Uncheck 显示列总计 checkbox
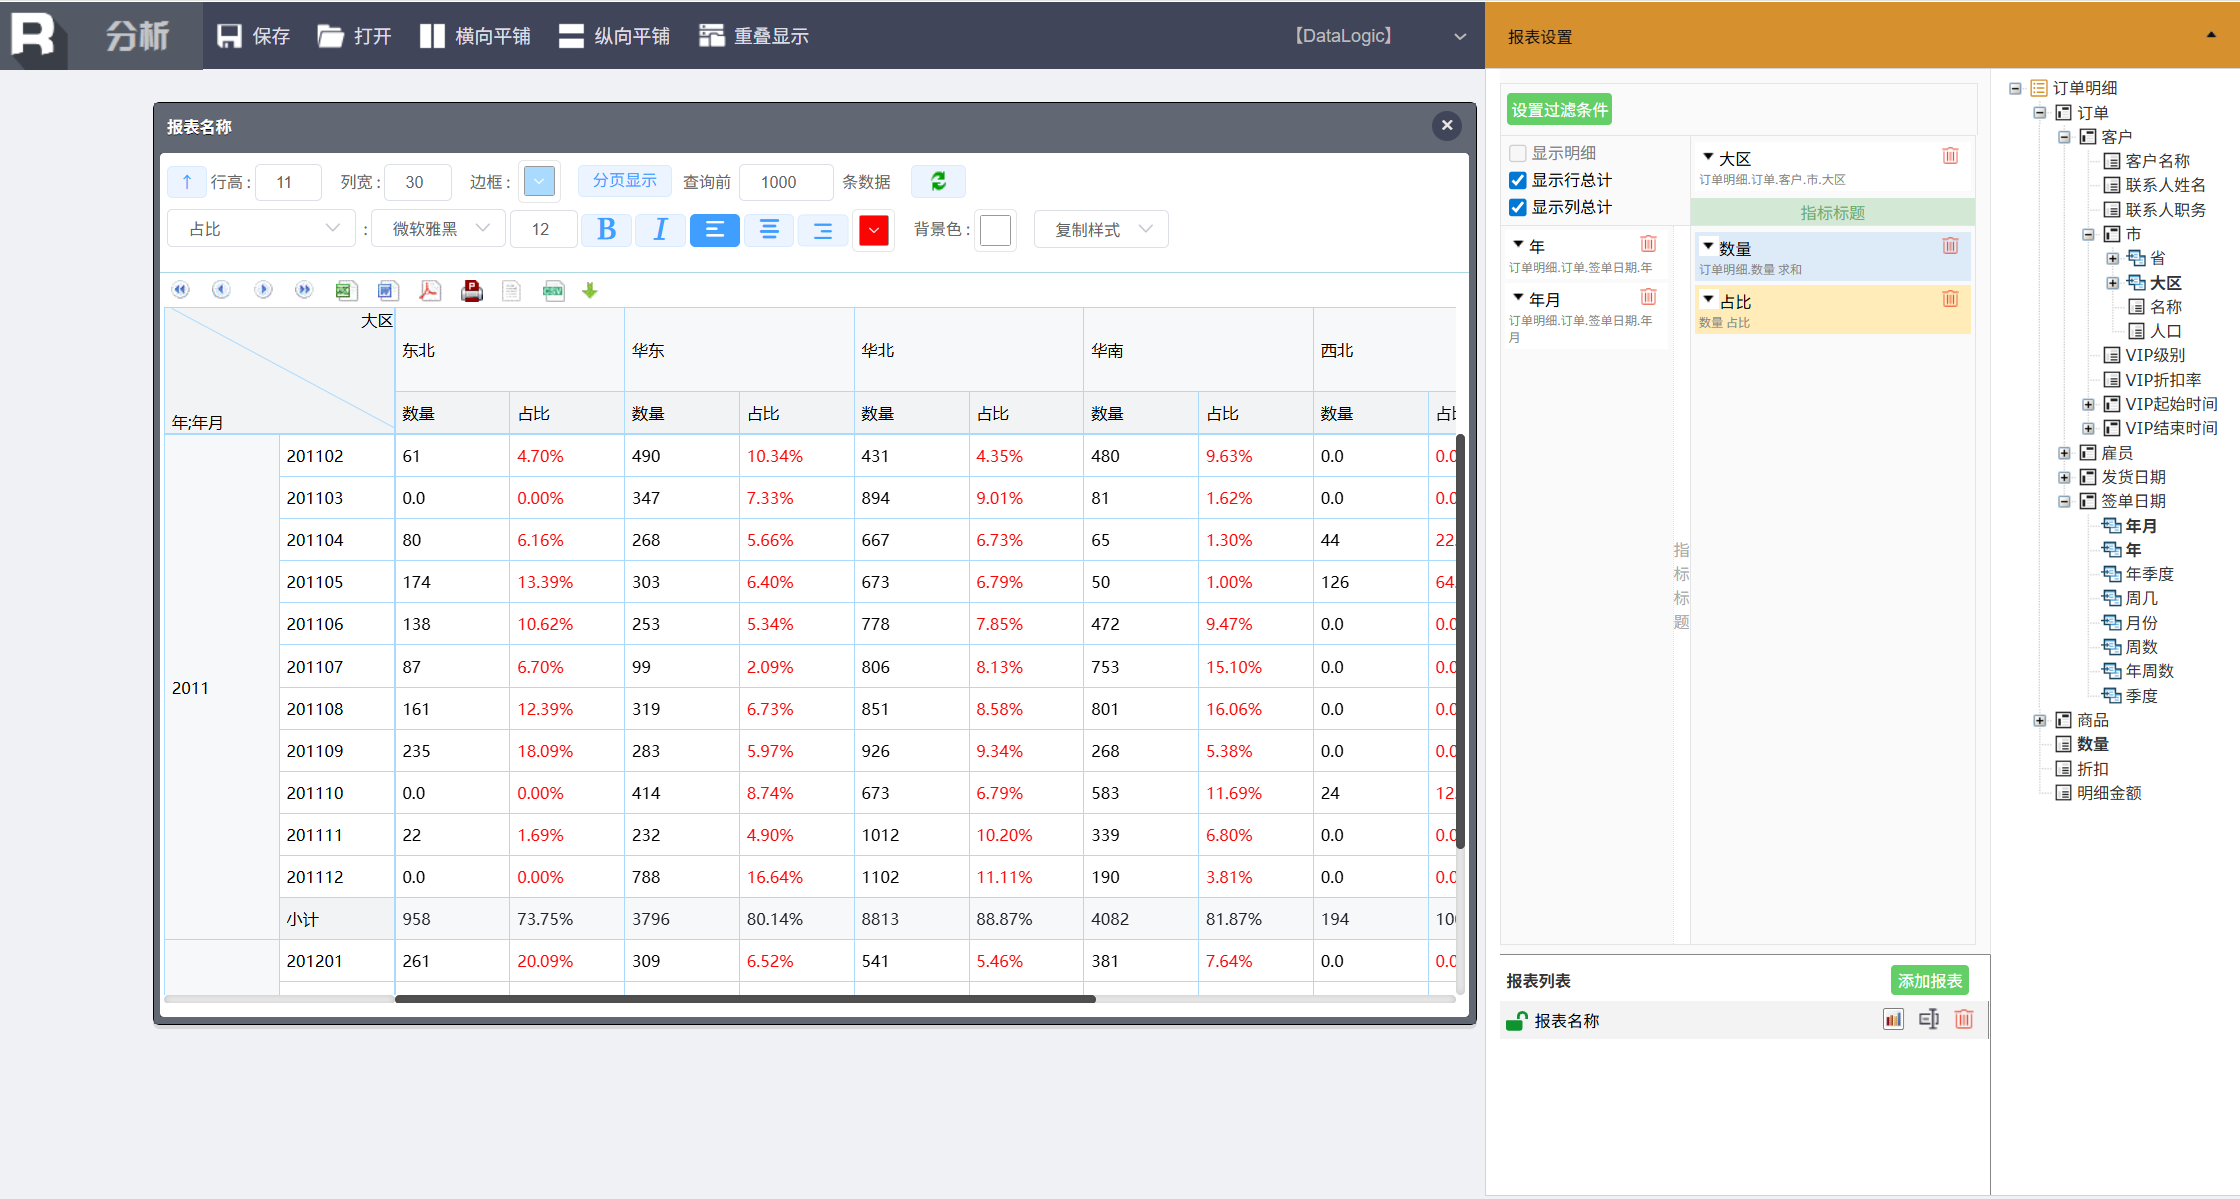Viewport: 2240px width, 1199px height. pyautogui.click(x=1518, y=207)
